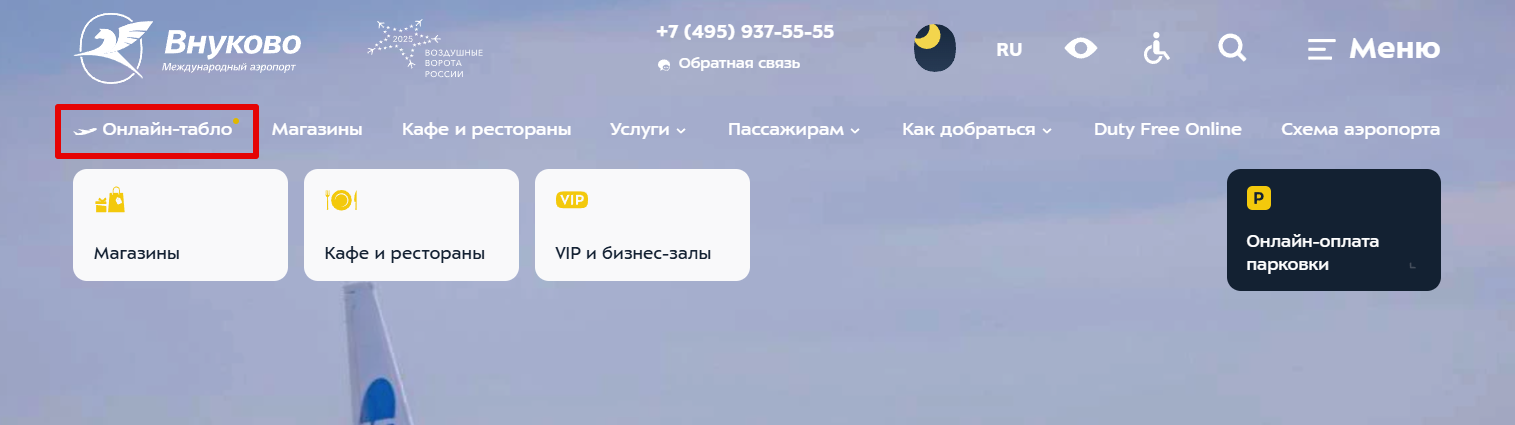Expand the Как добраться dropdown menu
Image resolution: width=1515 pixels, height=425 pixels.
coord(977,130)
